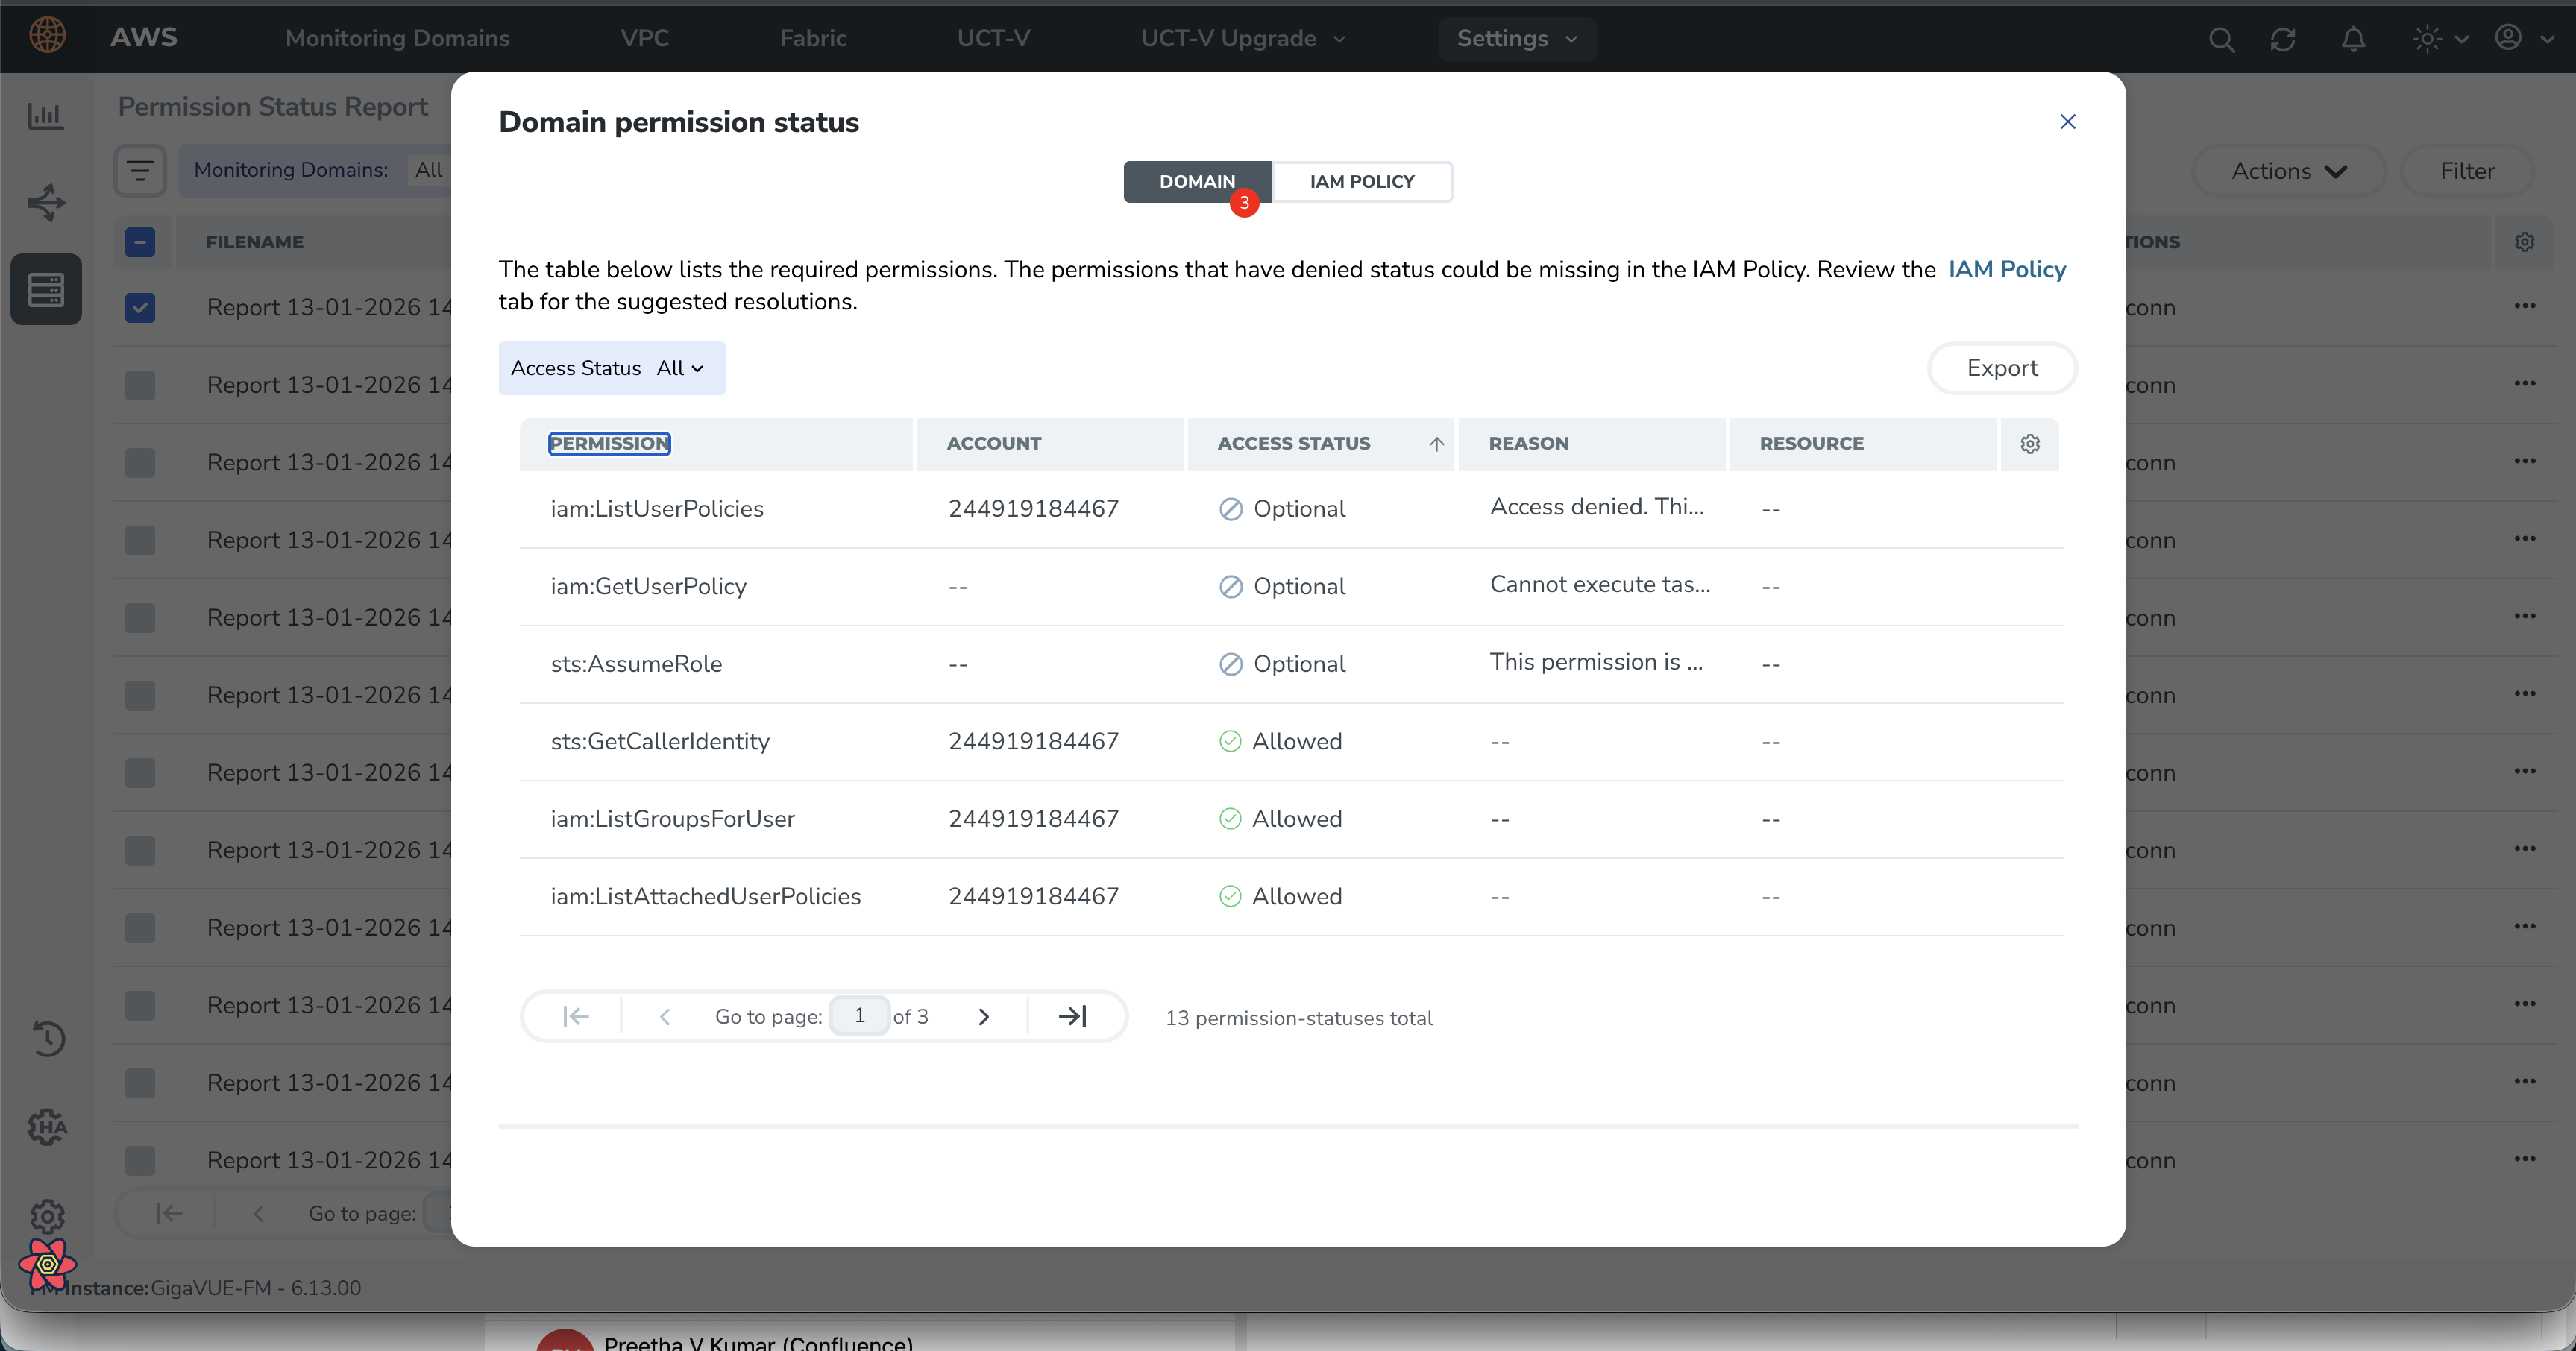Toggle the select-all checkbox in FILENAME header
The image size is (2576, 1351).
click(x=140, y=242)
